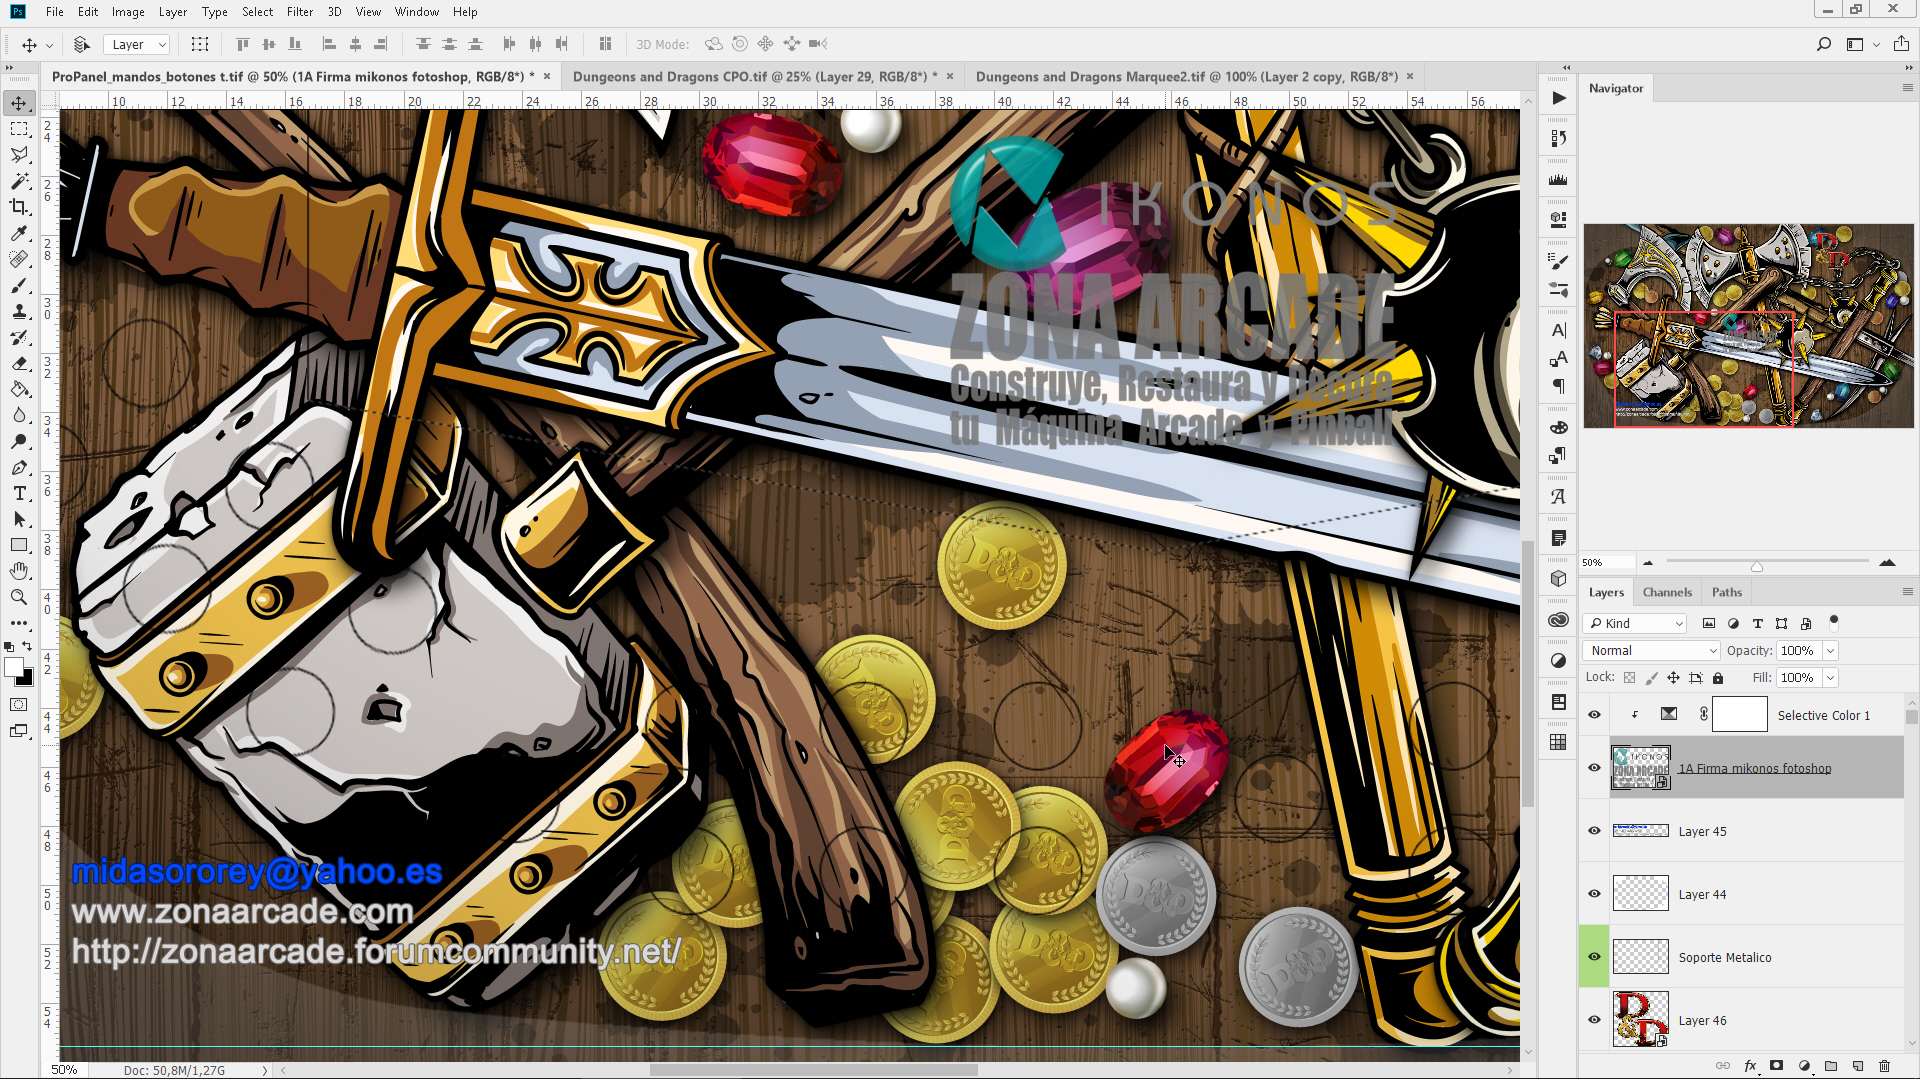This screenshot has height=1080, width=1920.
Task: Enable Lock transparent pixels for the layer
Action: [x=1630, y=677]
